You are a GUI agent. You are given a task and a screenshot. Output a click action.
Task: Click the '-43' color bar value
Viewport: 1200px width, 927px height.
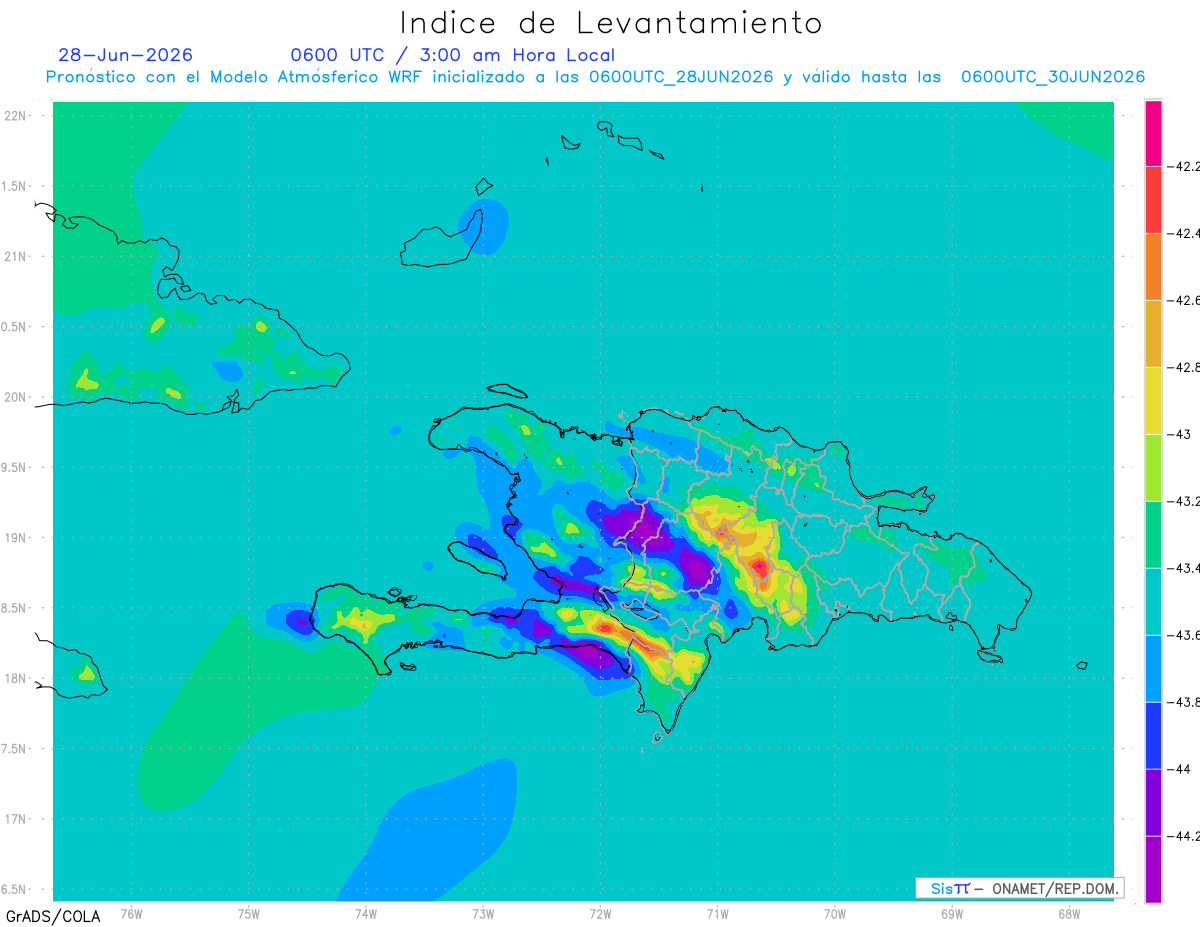tap(1178, 434)
